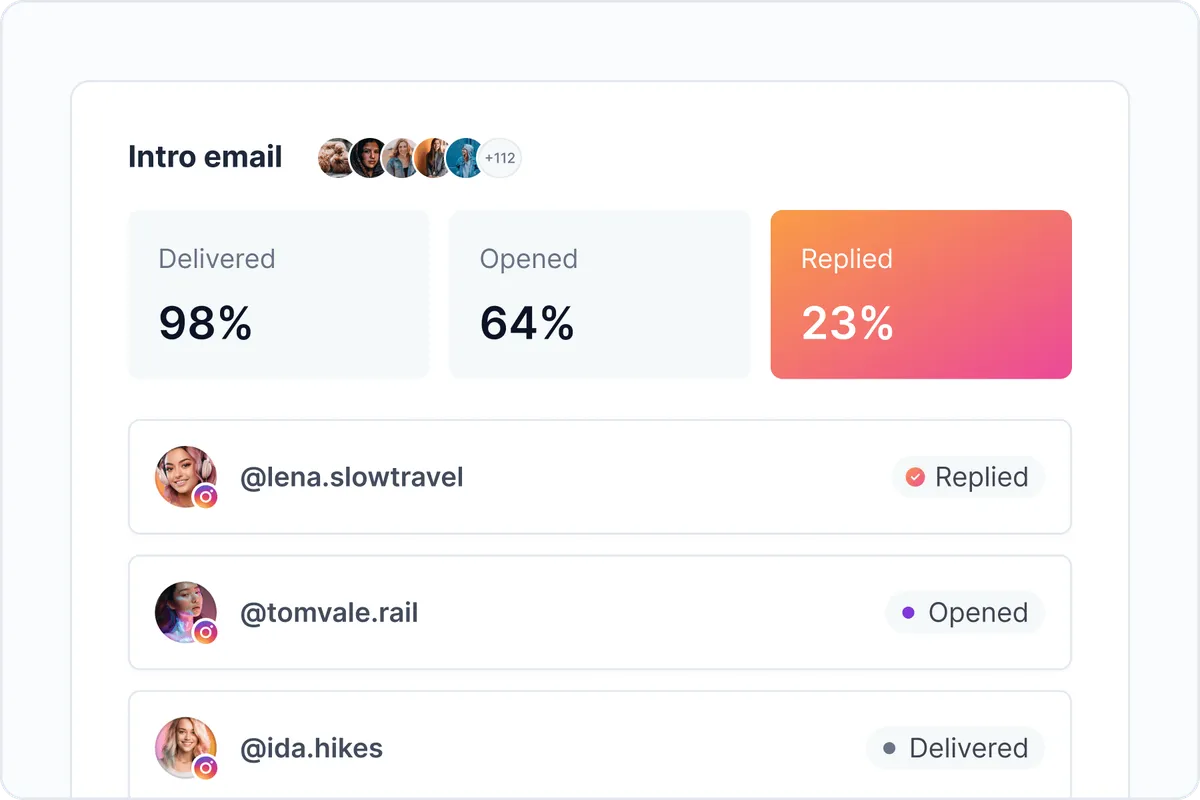Viewport: 1200px width, 800px height.
Task: Select the Delivered 98% stat card
Action: pyautogui.click(x=278, y=294)
